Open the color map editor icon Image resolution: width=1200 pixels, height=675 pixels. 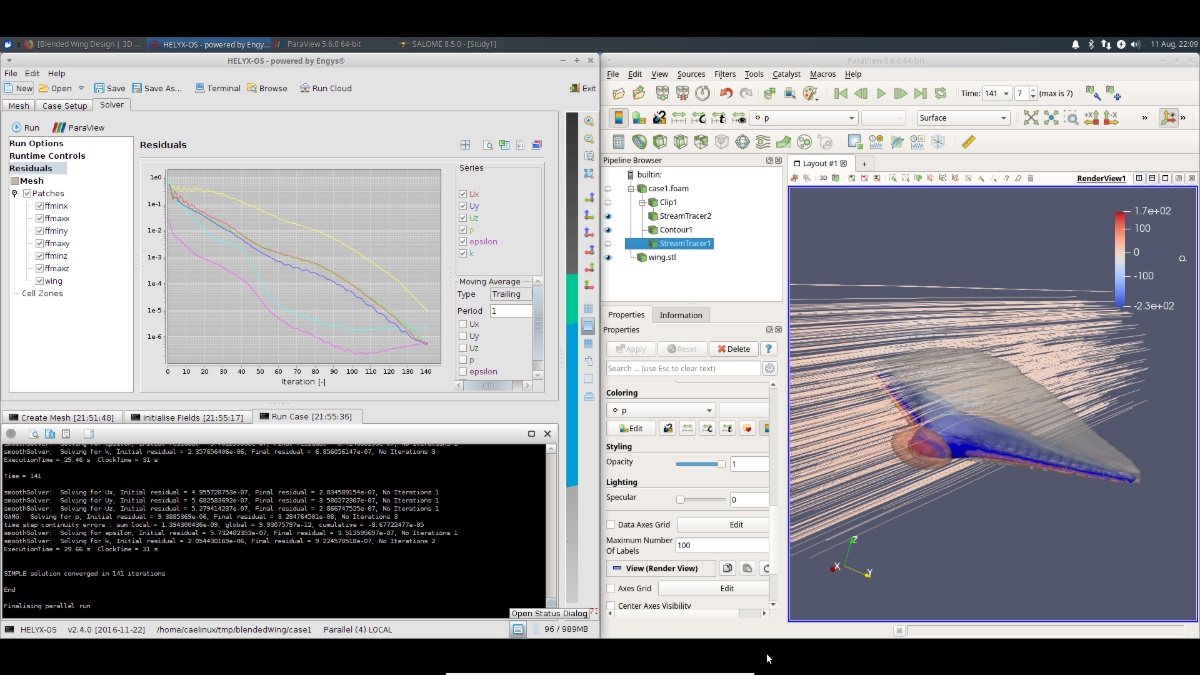click(617, 118)
